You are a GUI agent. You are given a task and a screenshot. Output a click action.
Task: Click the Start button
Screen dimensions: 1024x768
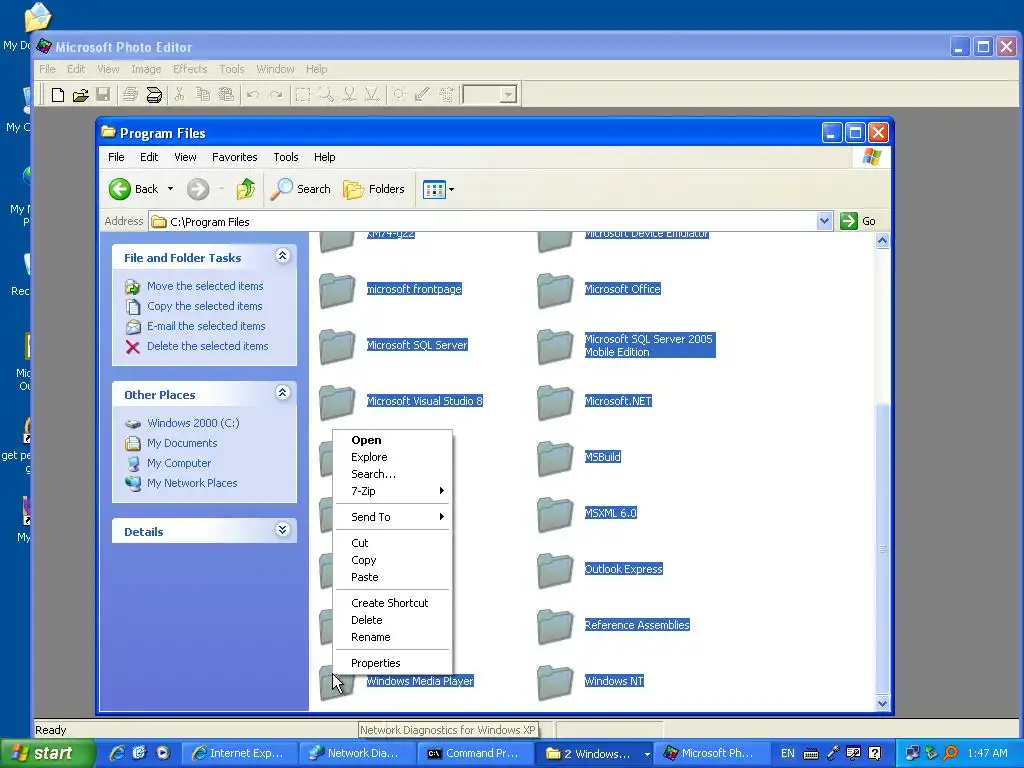pos(46,754)
